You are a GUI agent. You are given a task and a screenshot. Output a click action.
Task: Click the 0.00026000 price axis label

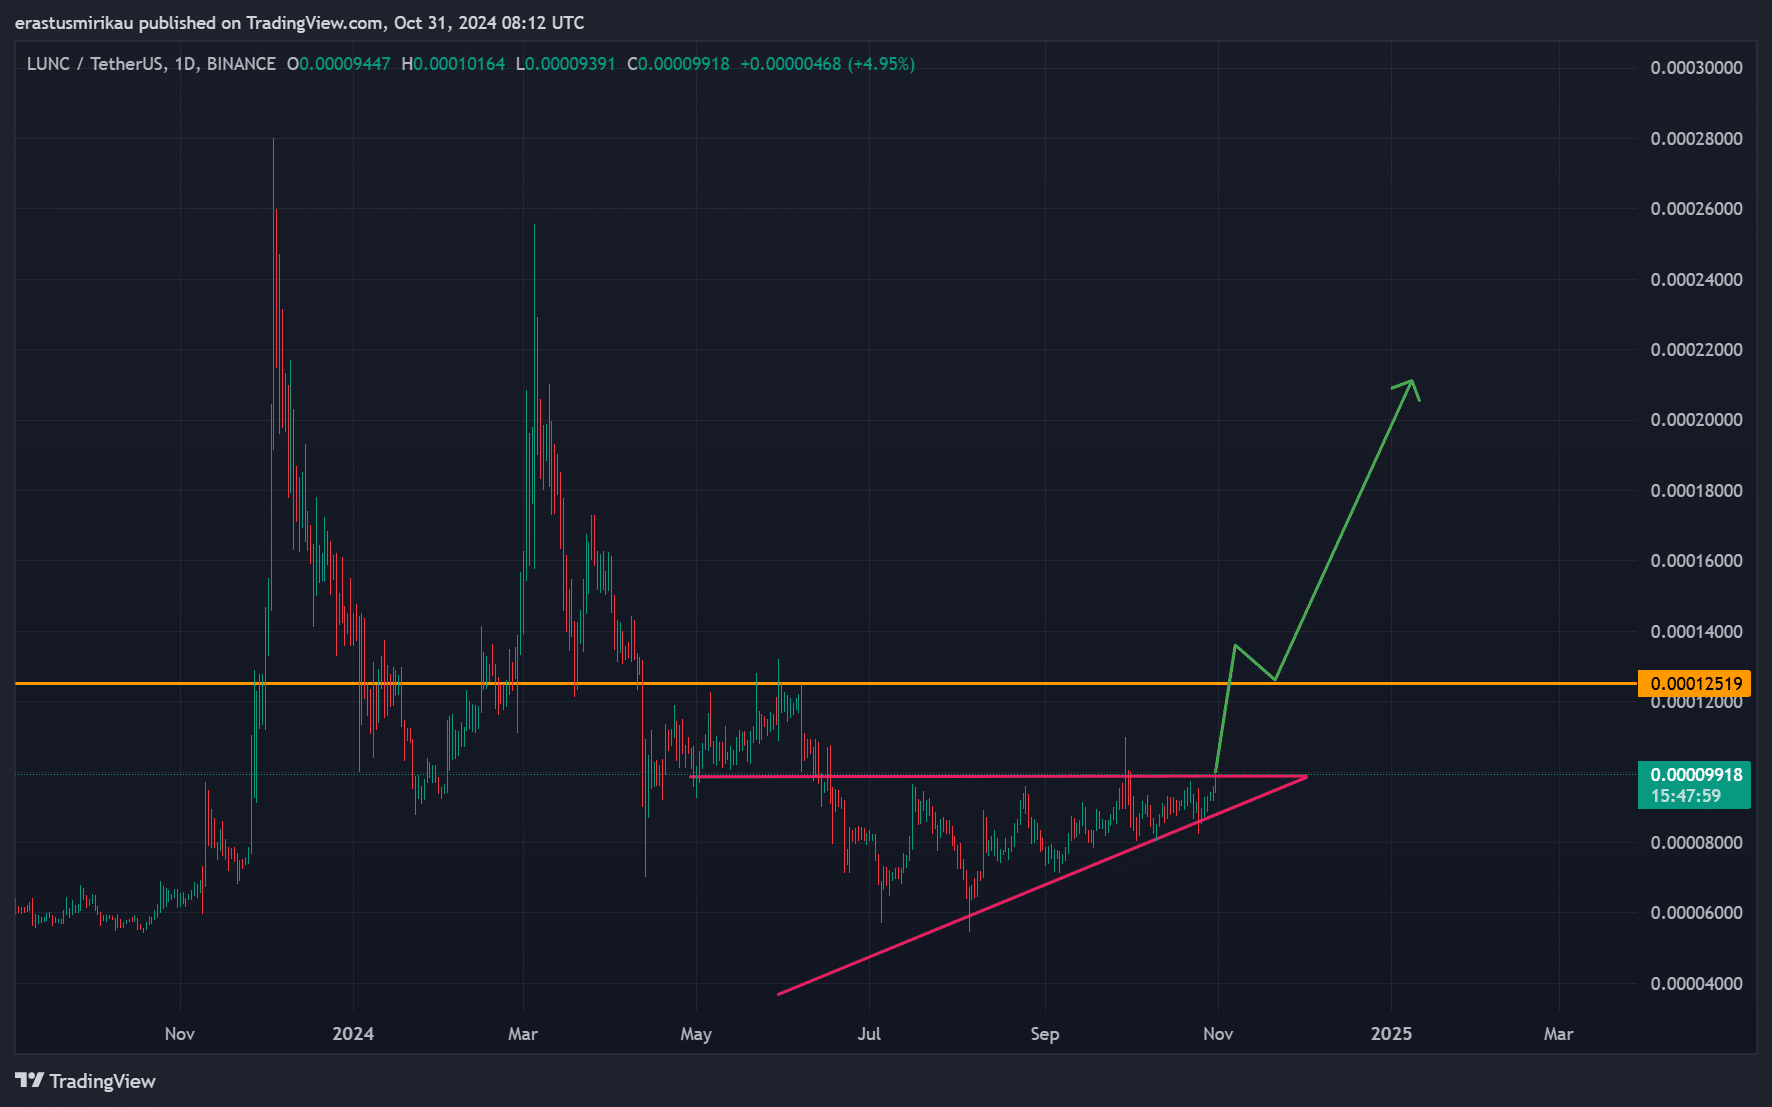1696,209
